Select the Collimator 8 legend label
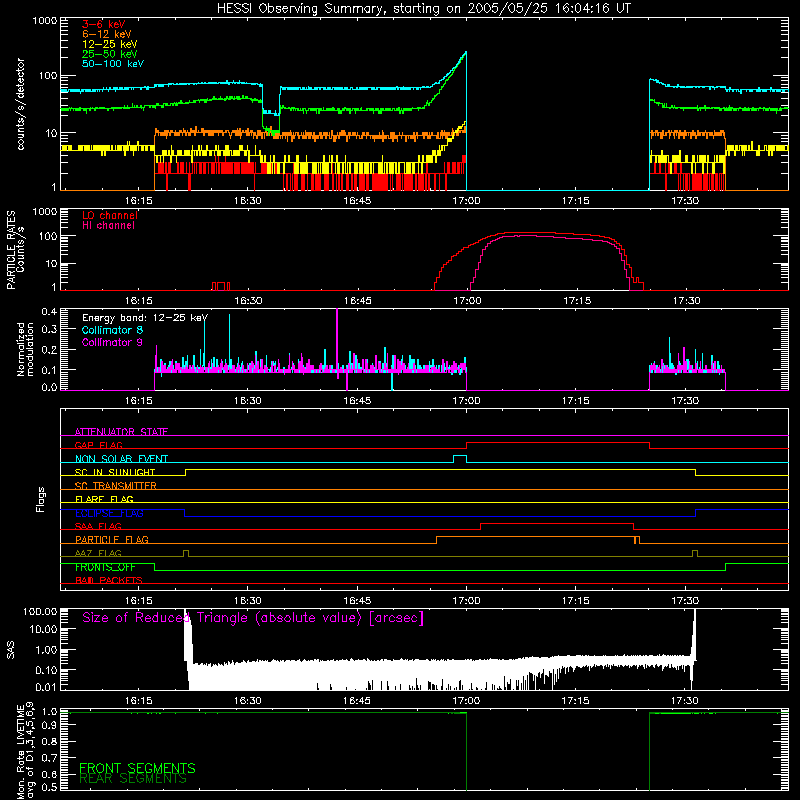The width and height of the screenshot is (800, 800). 112,330
